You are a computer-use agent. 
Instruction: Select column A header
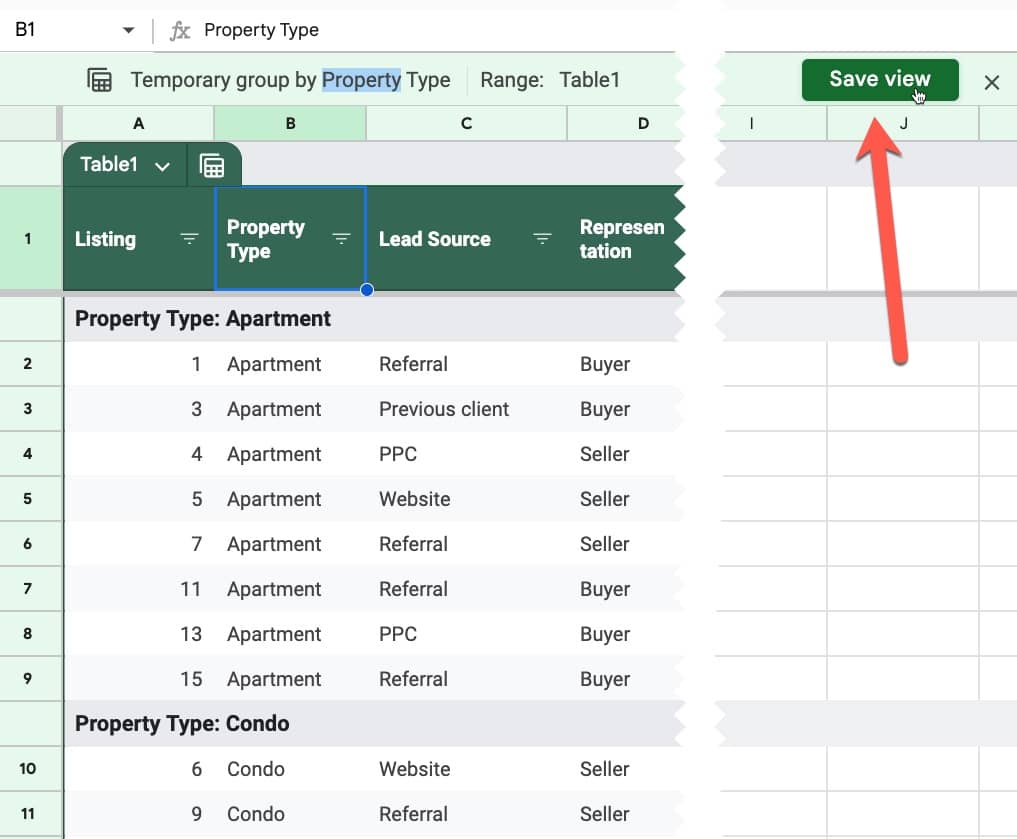138,123
